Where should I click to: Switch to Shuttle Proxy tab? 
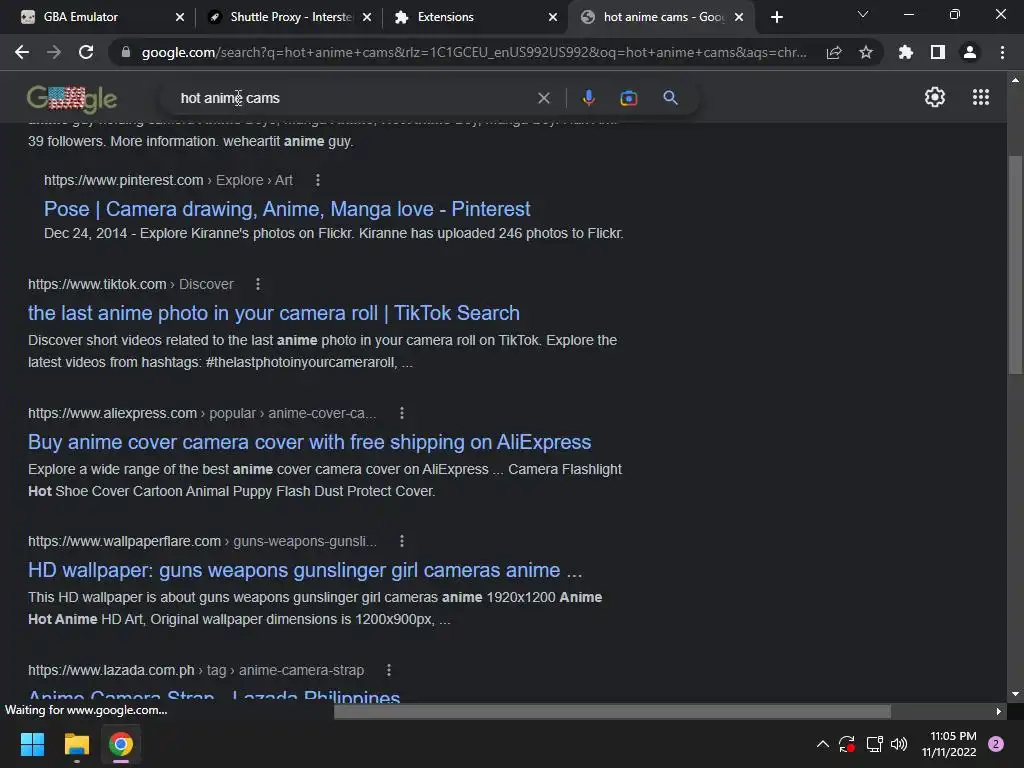point(289,17)
